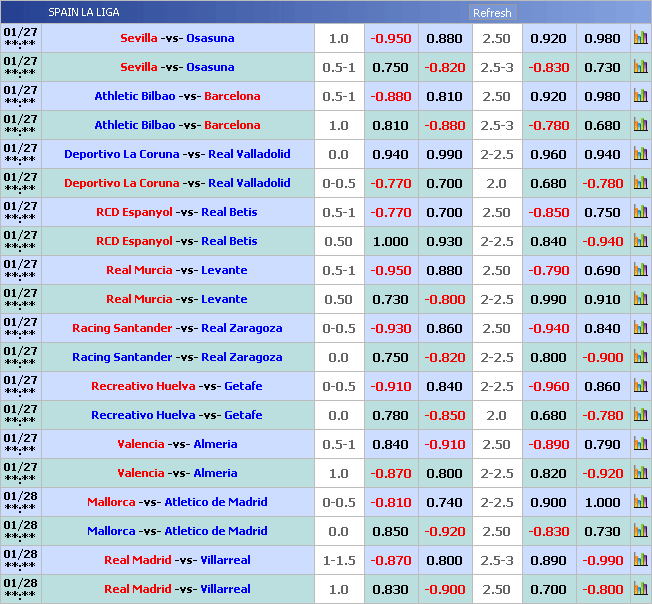Open chart icon for Mallorca-Atletico 0.0 handicap row
The height and width of the screenshot is (604, 652).
(640, 531)
